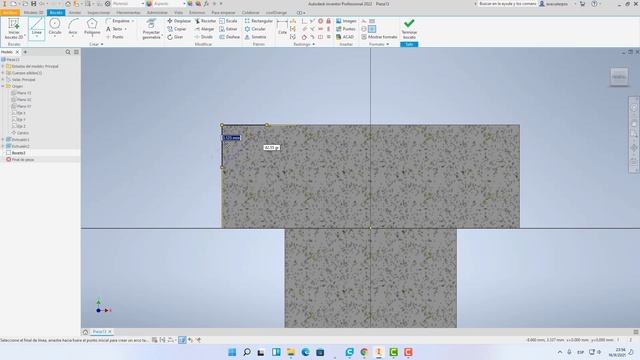Open the Crear panel dropdown

[x=96, y=44]
